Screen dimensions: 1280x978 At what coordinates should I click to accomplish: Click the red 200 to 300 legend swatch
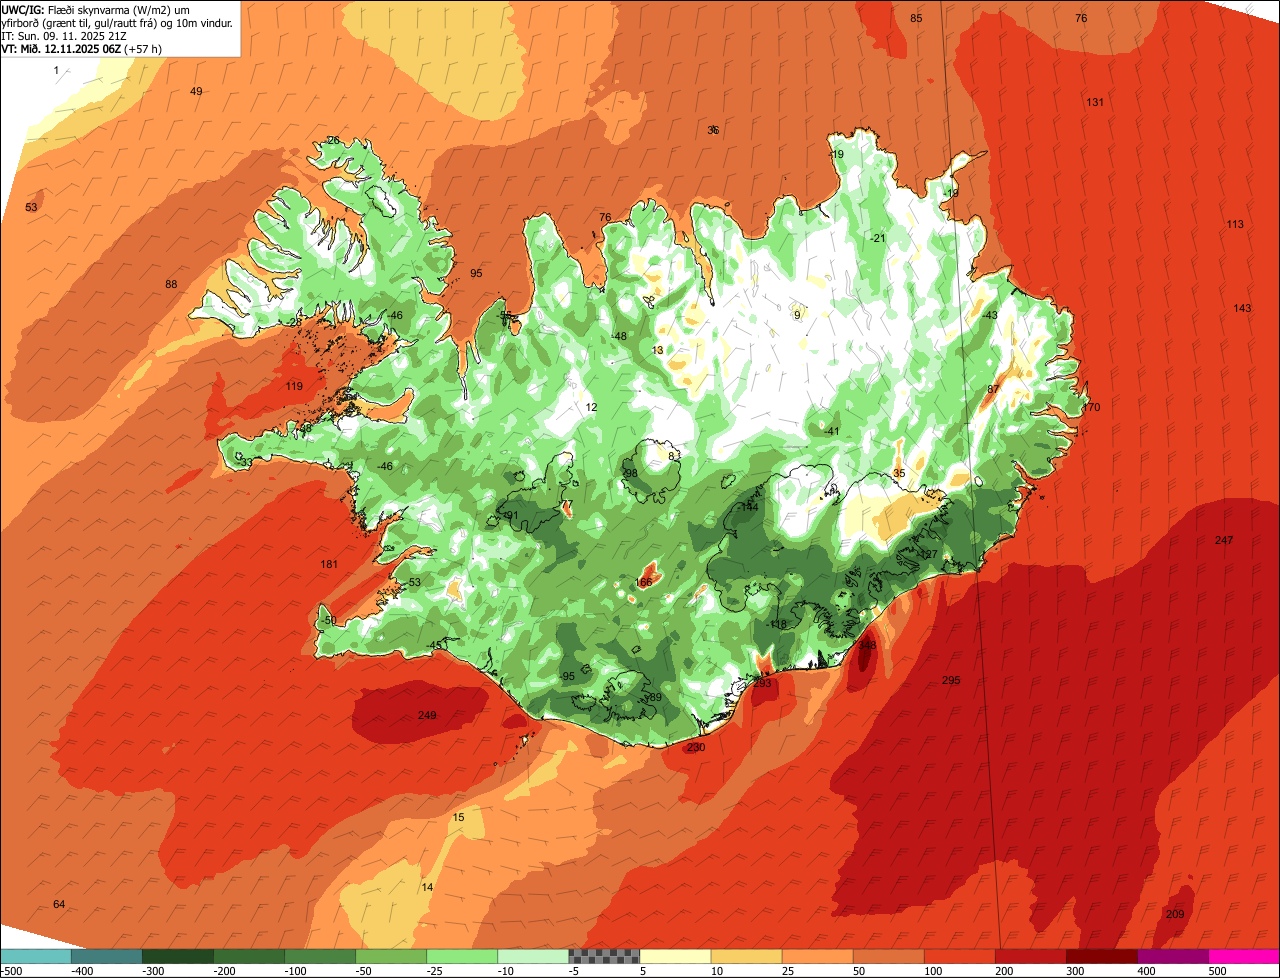[1030, 956]
